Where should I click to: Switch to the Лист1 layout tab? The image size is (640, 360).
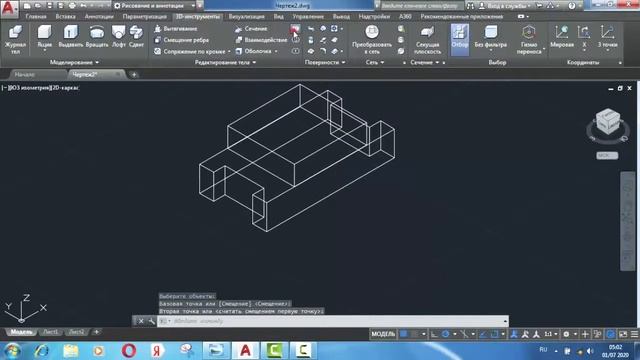(51, 332)
